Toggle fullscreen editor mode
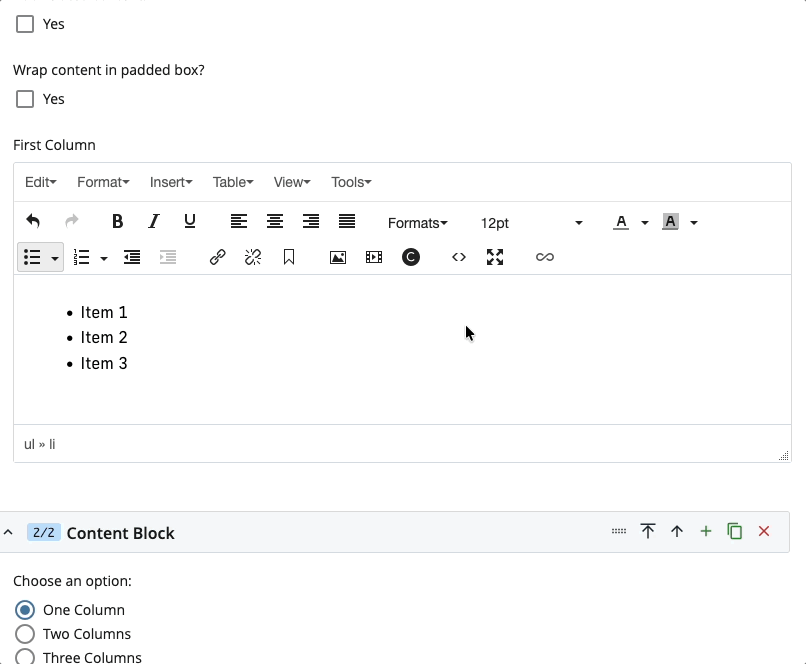The image size is (806, 664). (x=495, y=257)
